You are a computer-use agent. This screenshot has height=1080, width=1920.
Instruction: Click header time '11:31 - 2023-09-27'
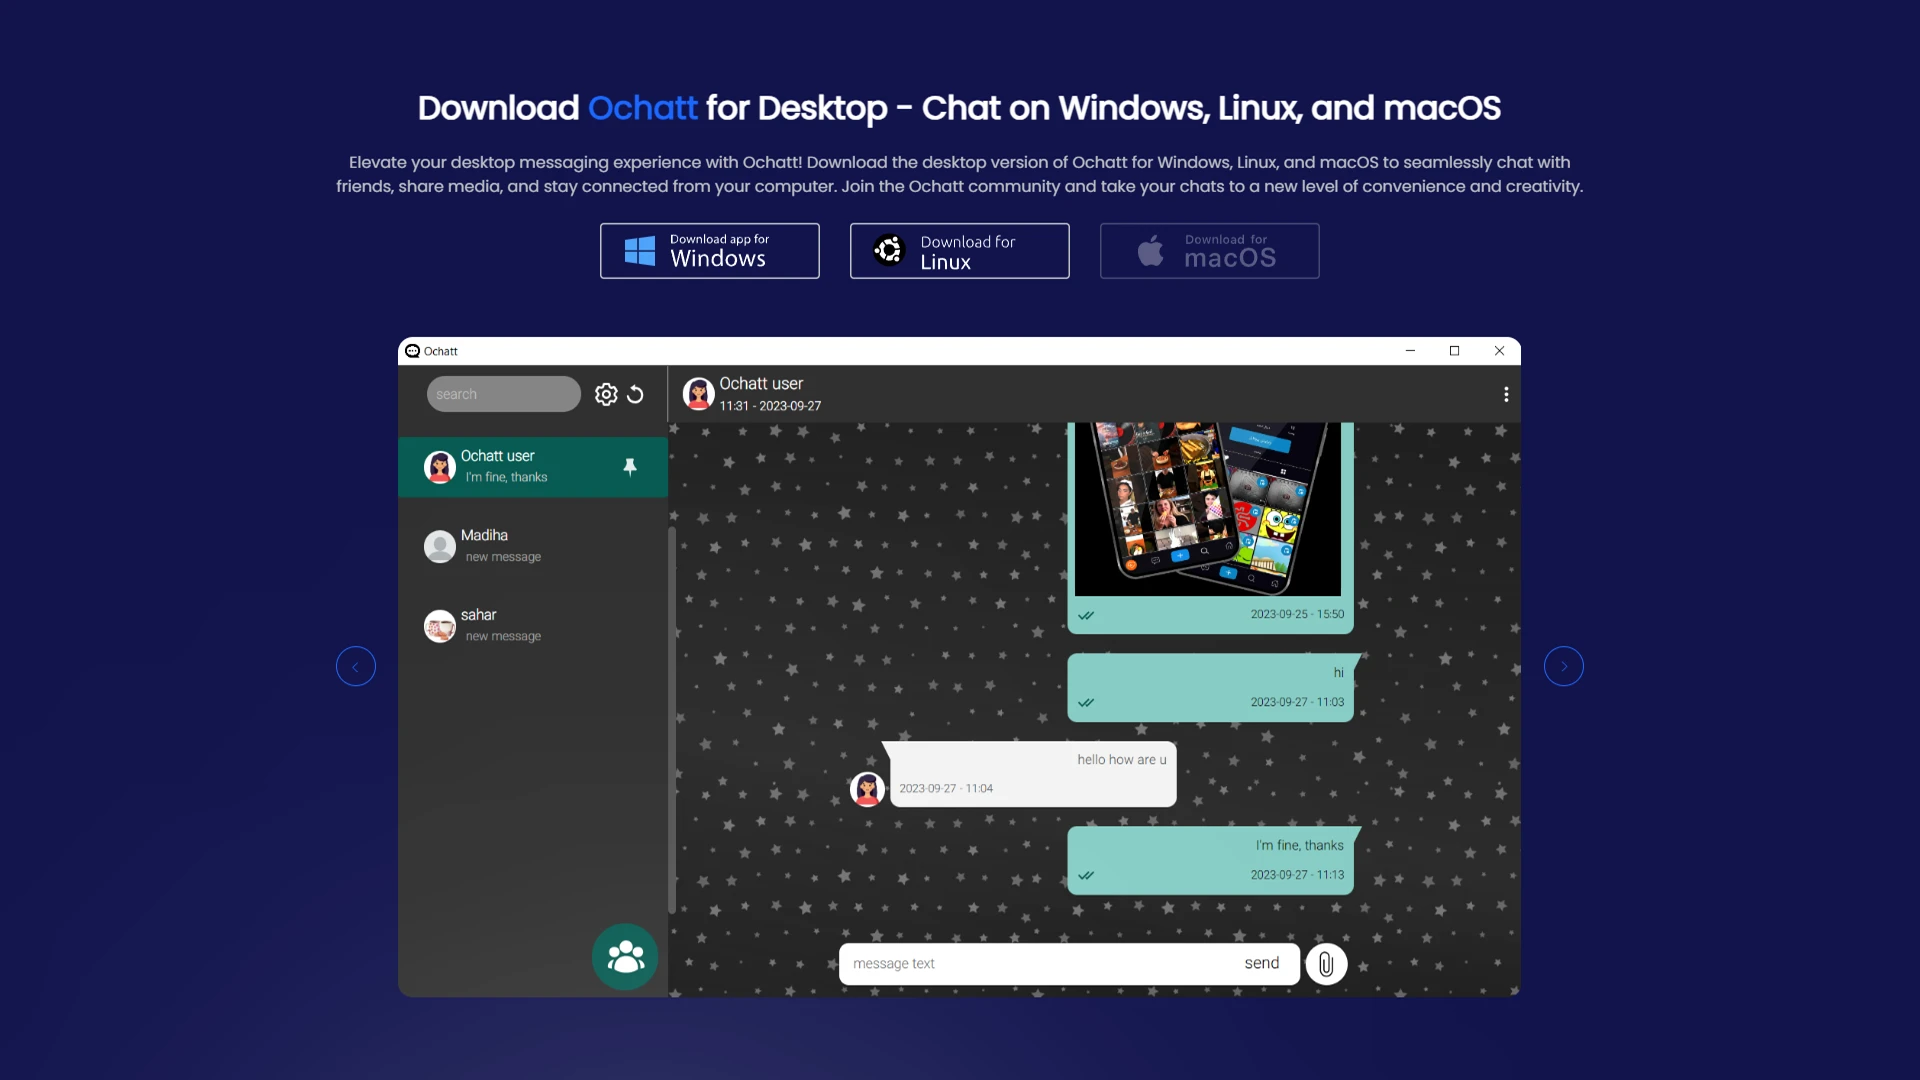[770, 406]
